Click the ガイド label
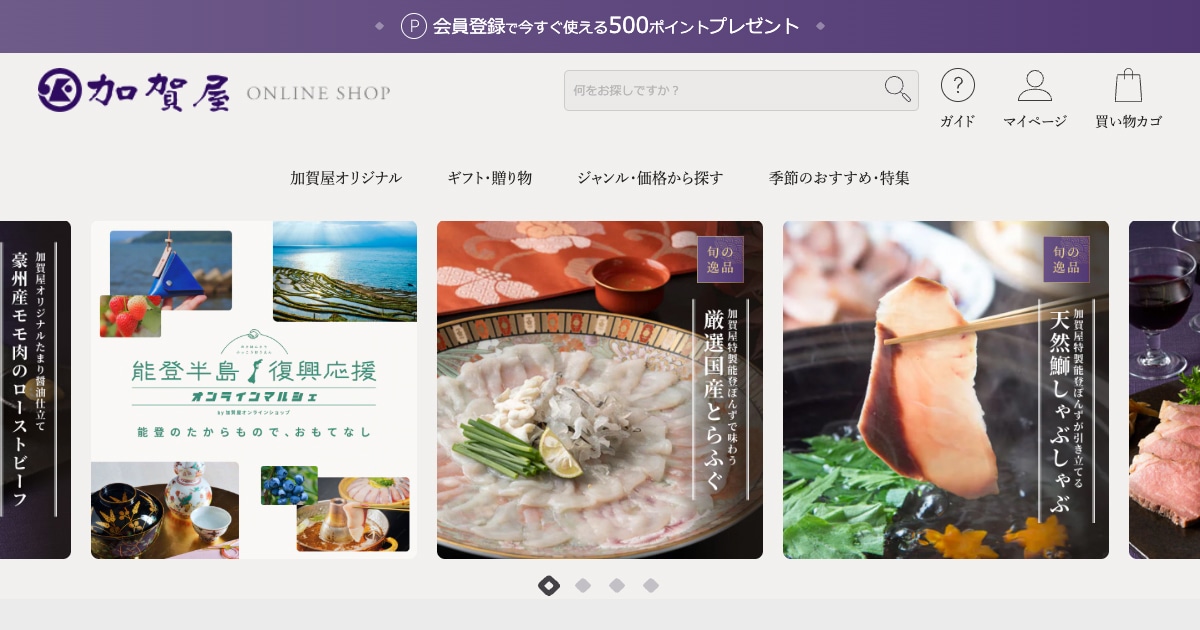Image resolution: width=1200 pixels, height=630 pixels. 958,121
